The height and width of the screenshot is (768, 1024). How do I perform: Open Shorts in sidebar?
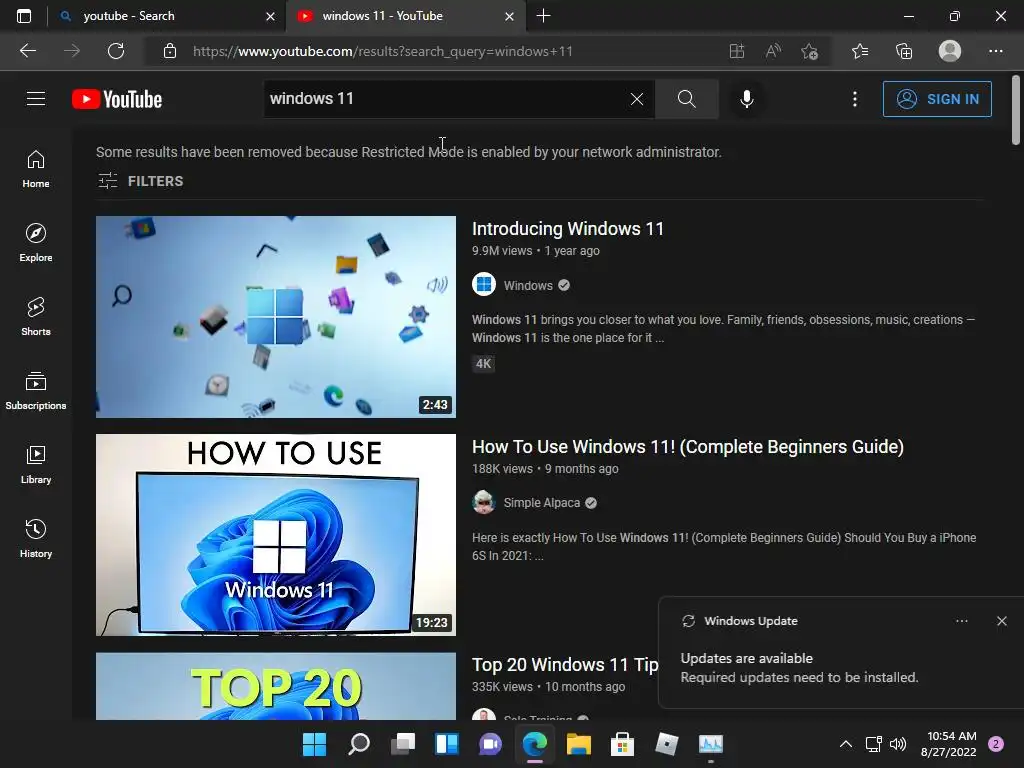36,317
